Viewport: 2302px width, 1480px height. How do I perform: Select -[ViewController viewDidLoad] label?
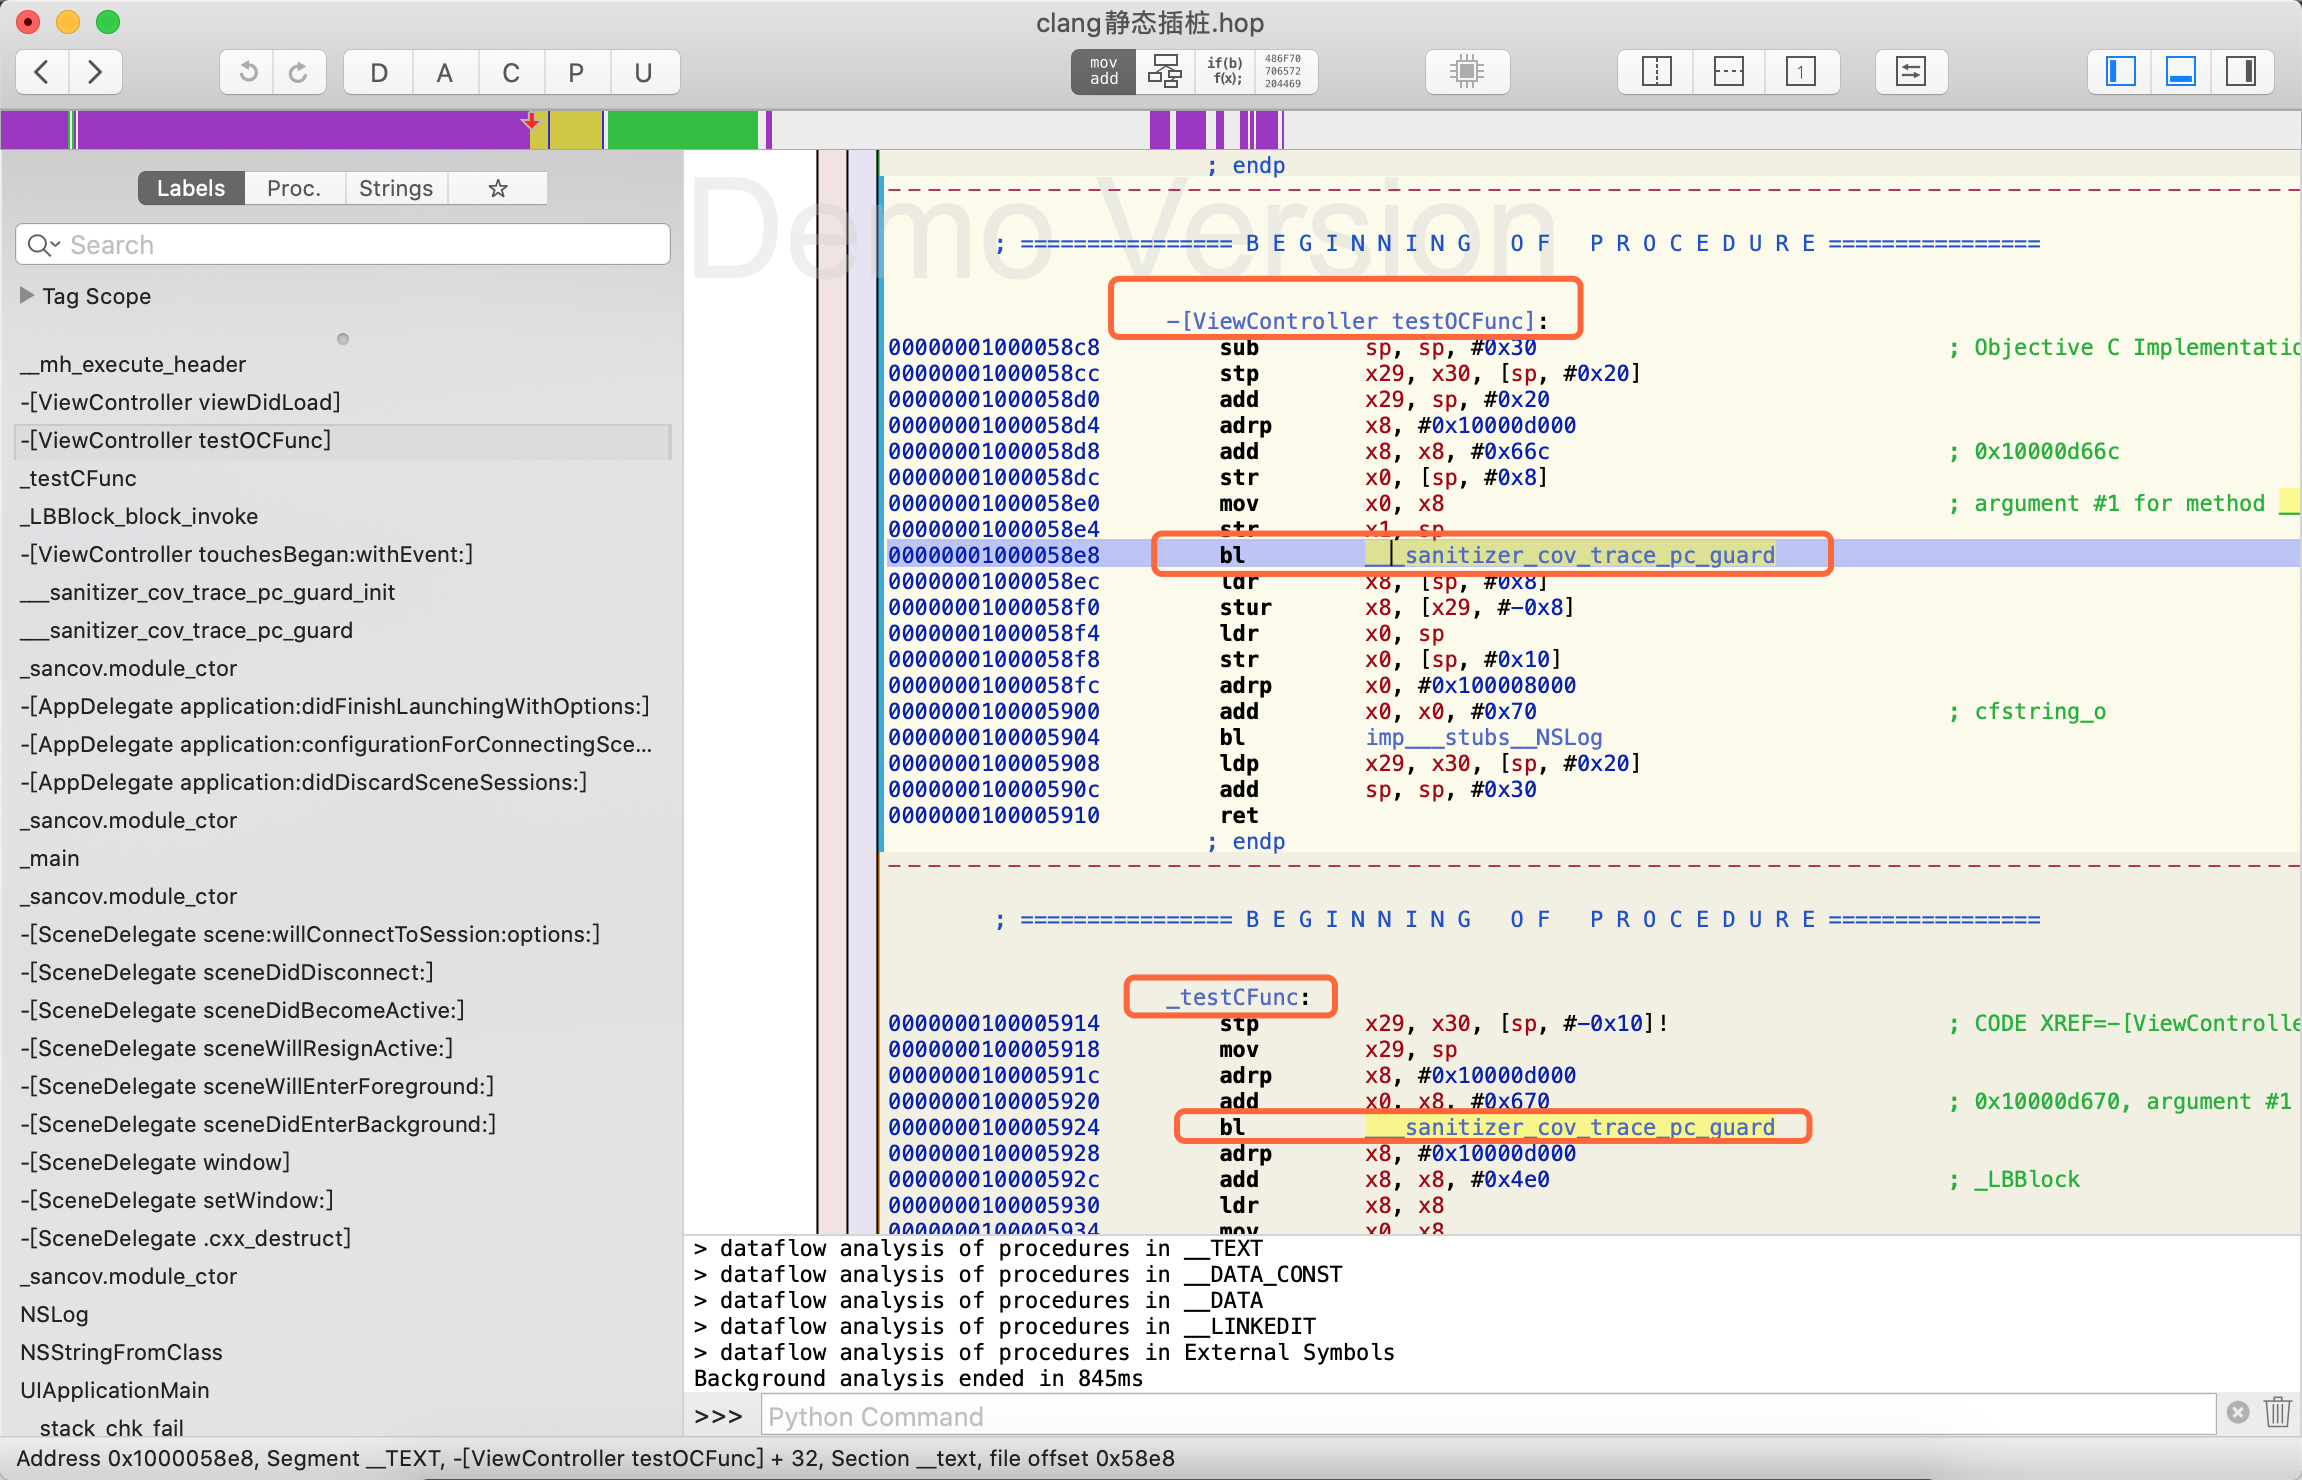tap(180, 402)
